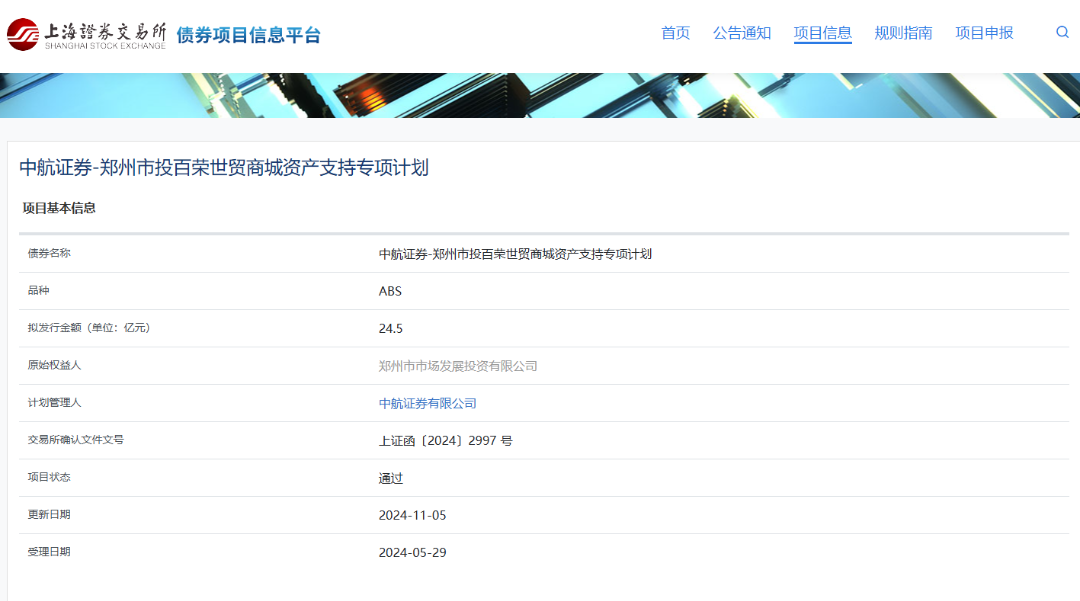Open the 规则指南 menu item
The image size is (1080, 601).
903,33
